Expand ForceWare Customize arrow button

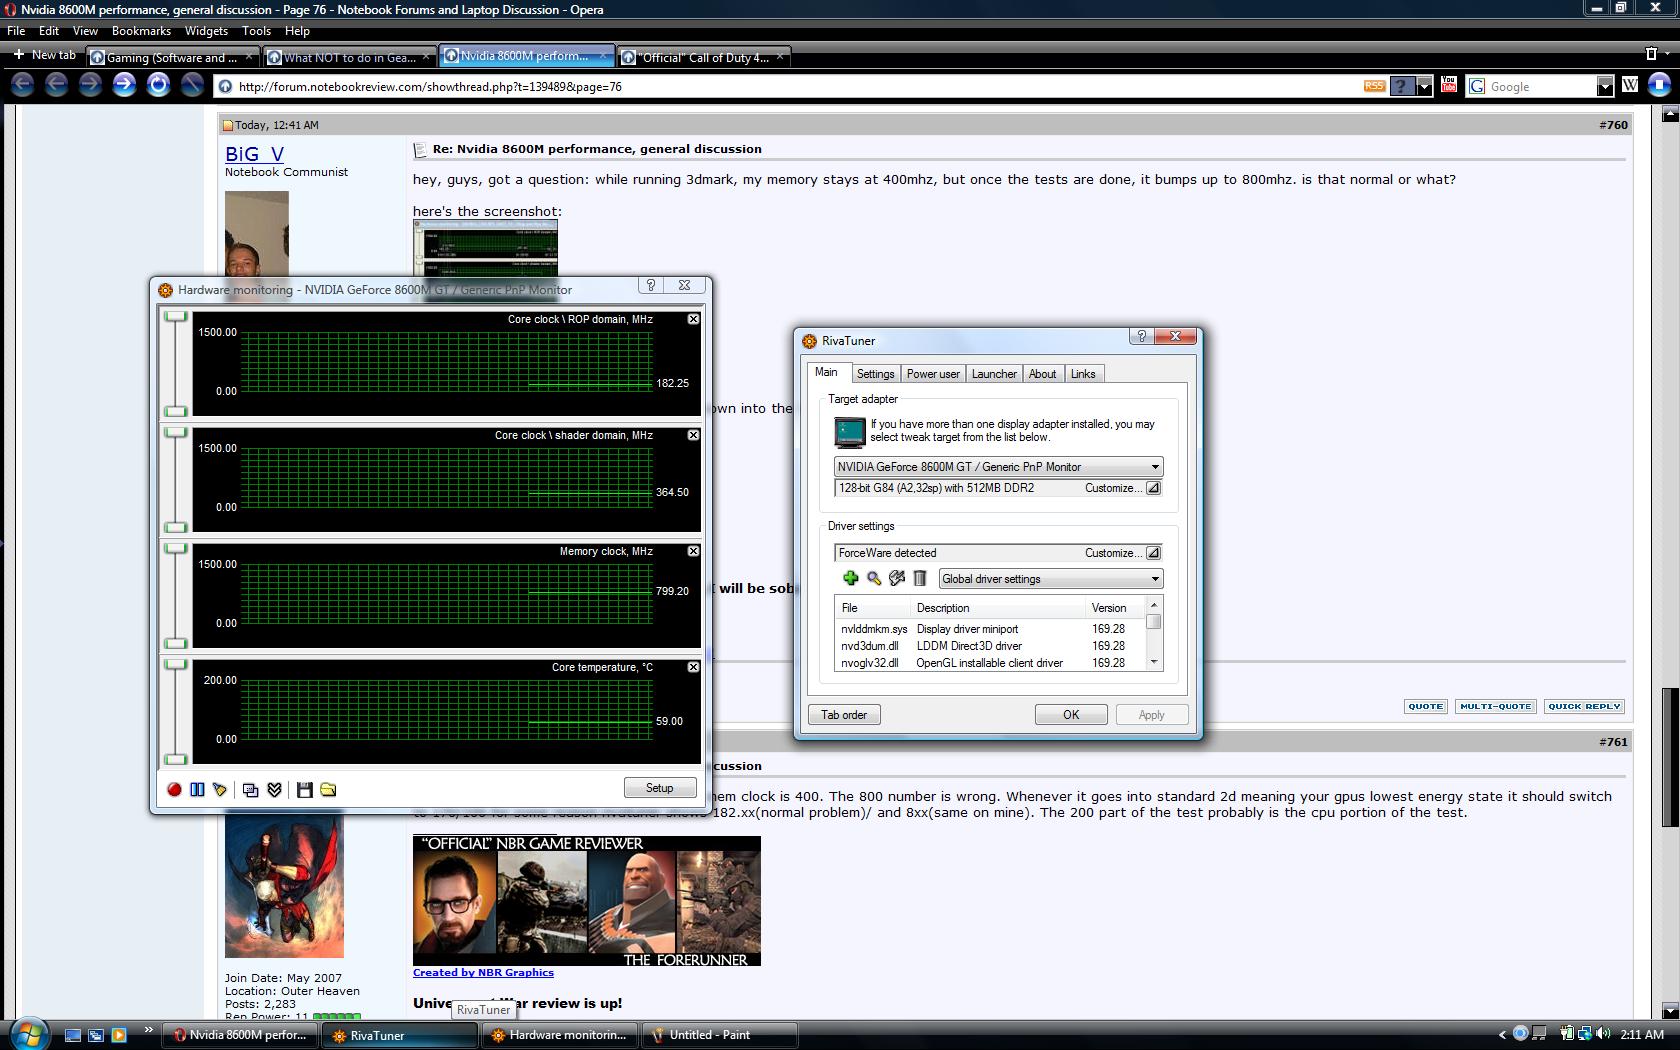[1153, 553]
